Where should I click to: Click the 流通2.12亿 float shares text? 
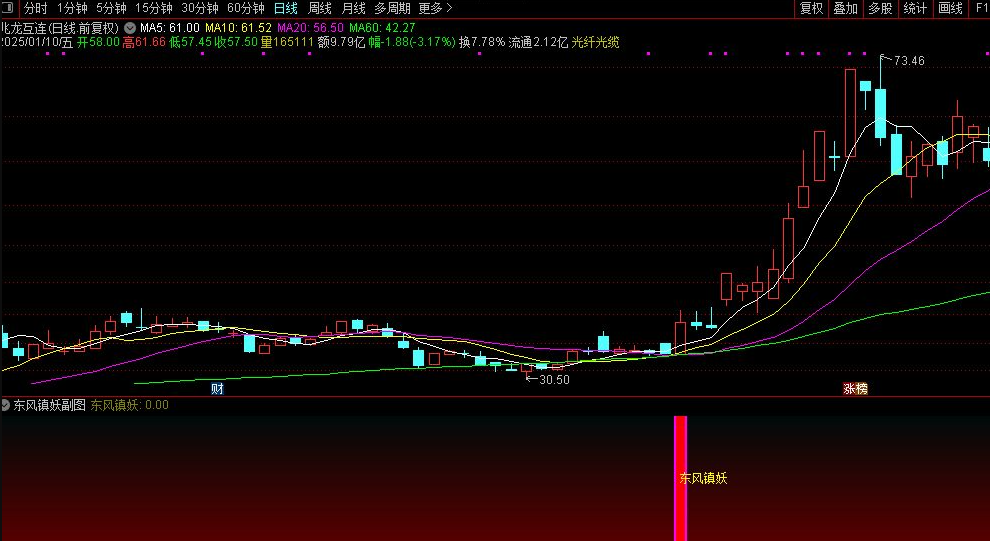(x=539, y=42)
